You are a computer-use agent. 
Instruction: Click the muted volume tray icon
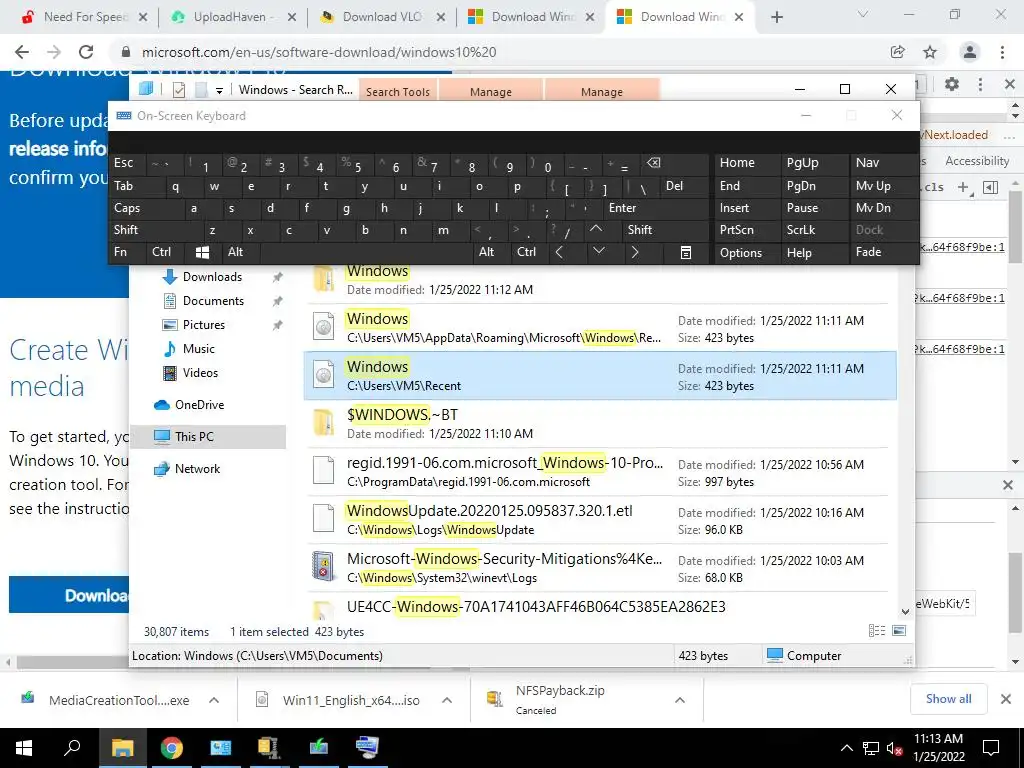tap(893, 749)
